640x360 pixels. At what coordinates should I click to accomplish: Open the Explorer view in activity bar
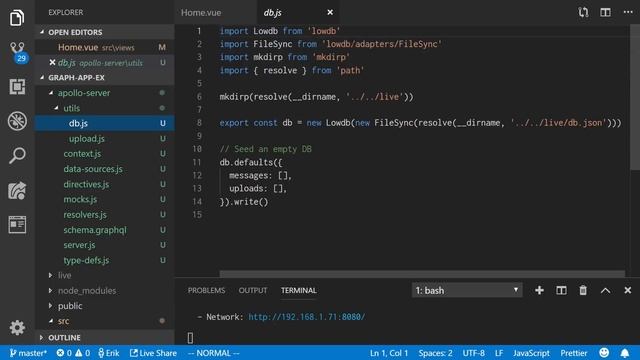(x=17, y=18)
